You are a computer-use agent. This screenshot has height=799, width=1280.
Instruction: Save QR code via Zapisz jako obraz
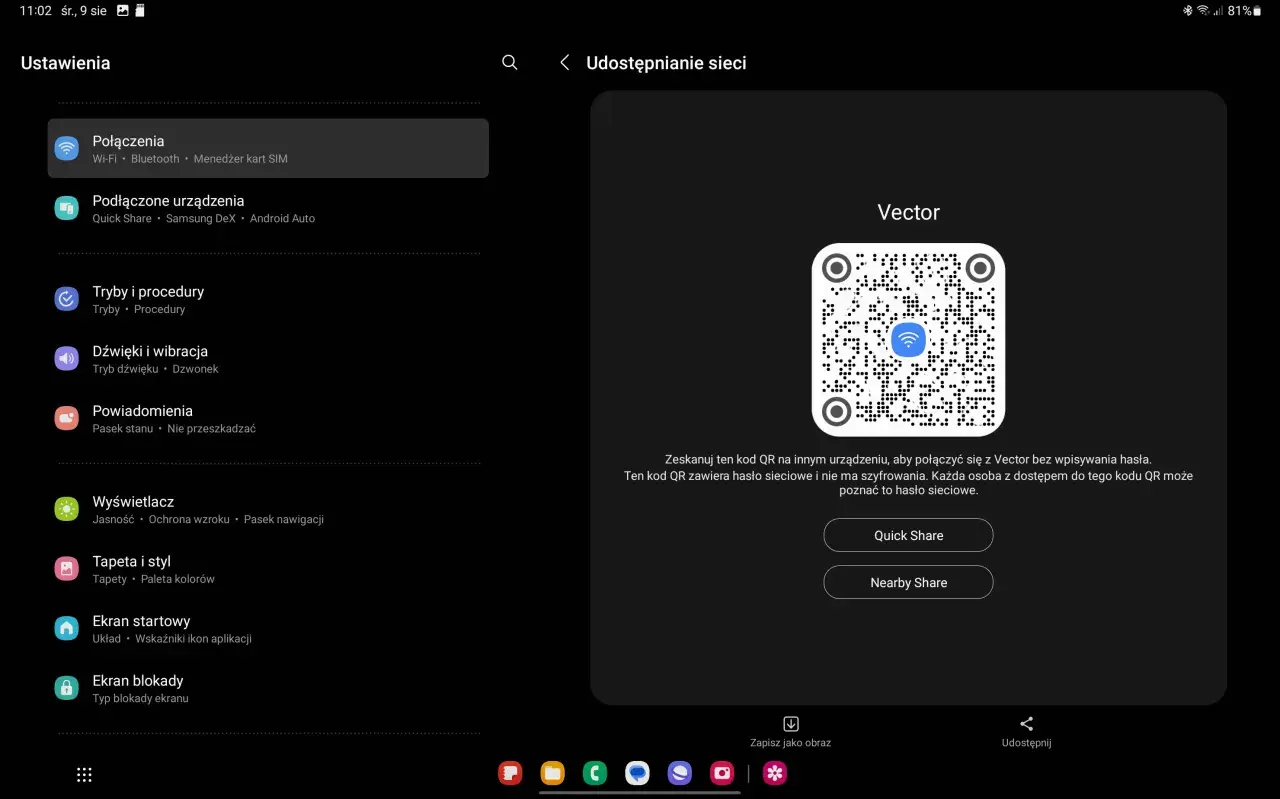click(x=790, y=732)
